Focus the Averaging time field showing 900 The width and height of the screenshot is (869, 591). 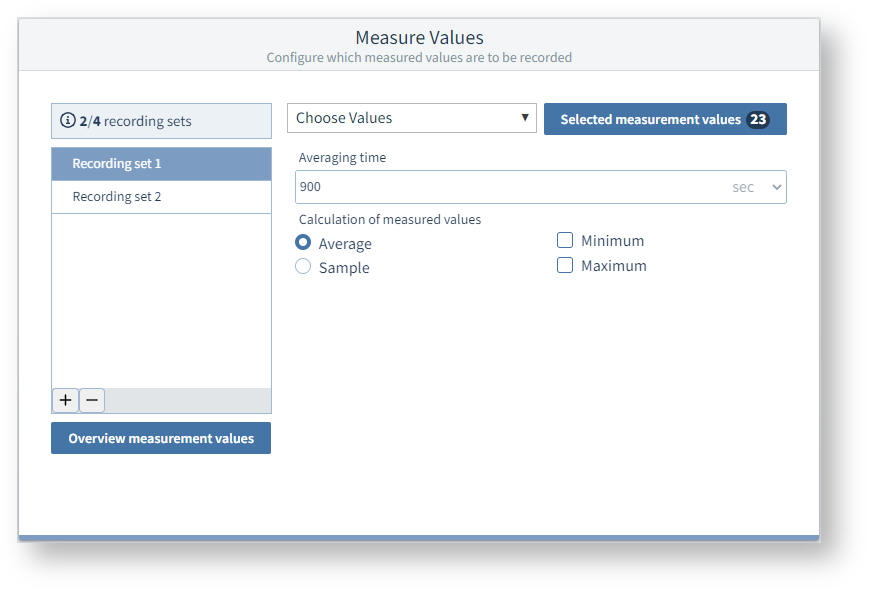click(510, 187)
